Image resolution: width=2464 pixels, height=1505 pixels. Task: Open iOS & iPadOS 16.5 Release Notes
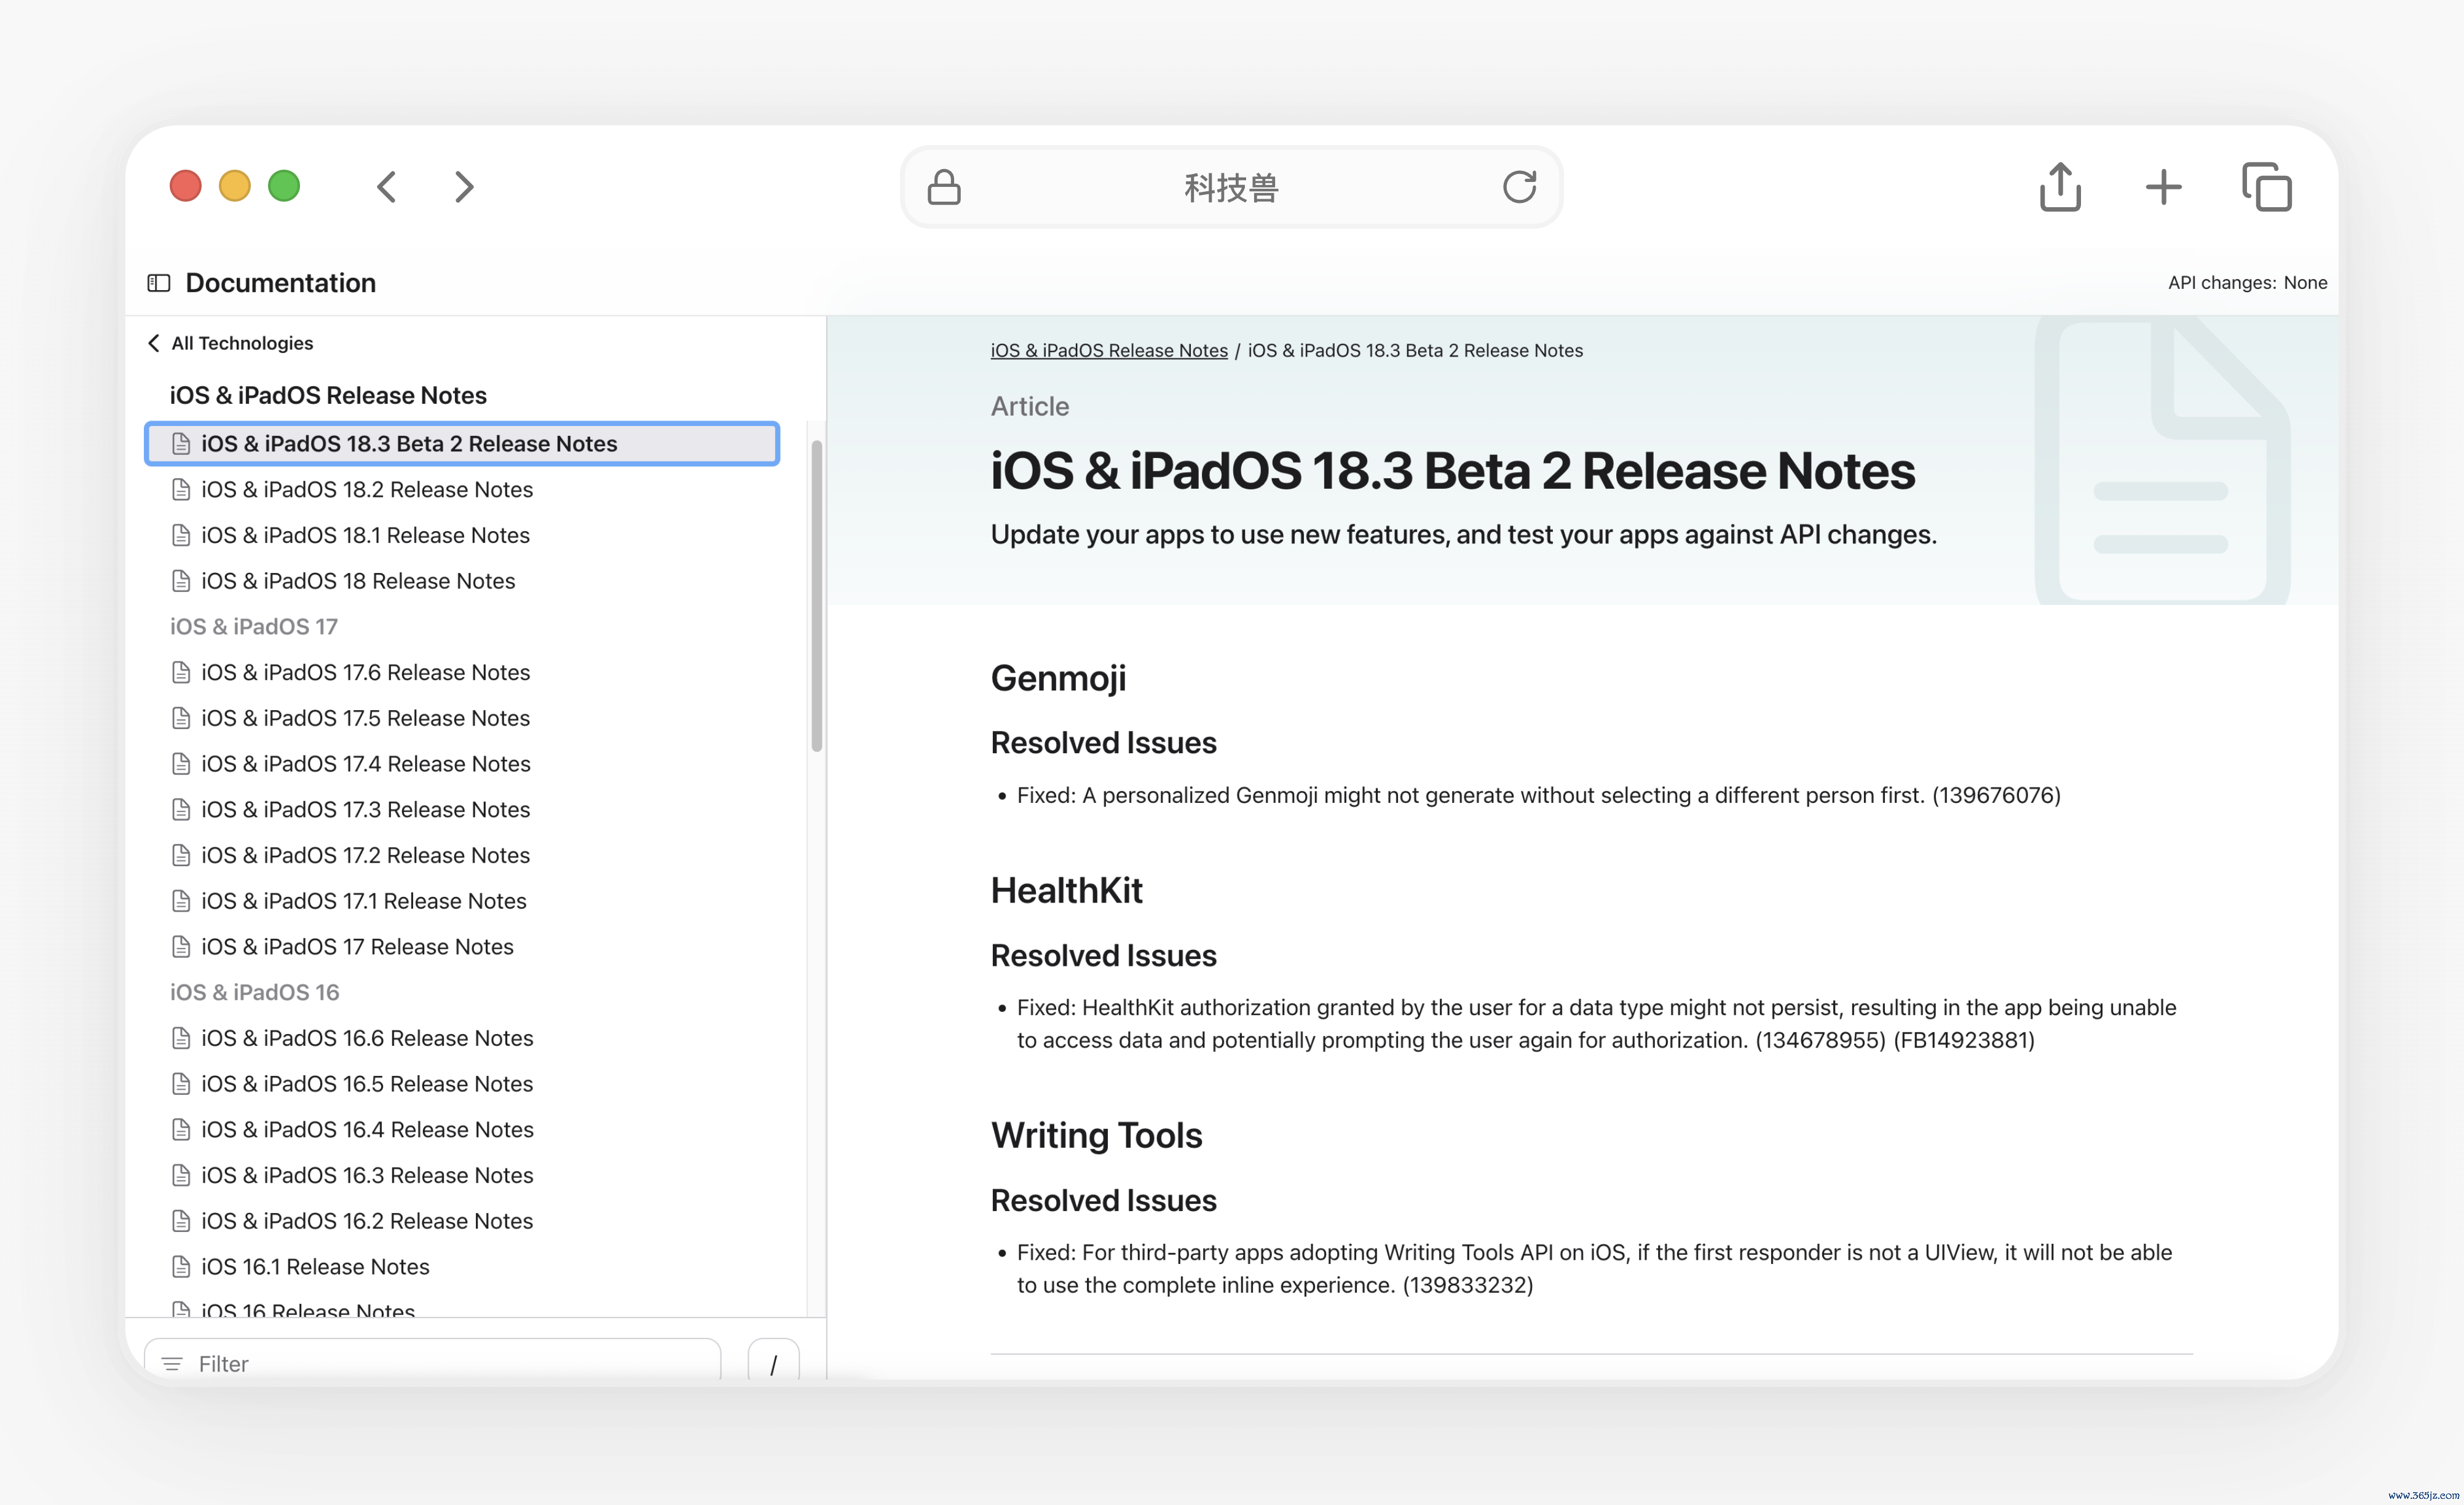coord(367,1084)
